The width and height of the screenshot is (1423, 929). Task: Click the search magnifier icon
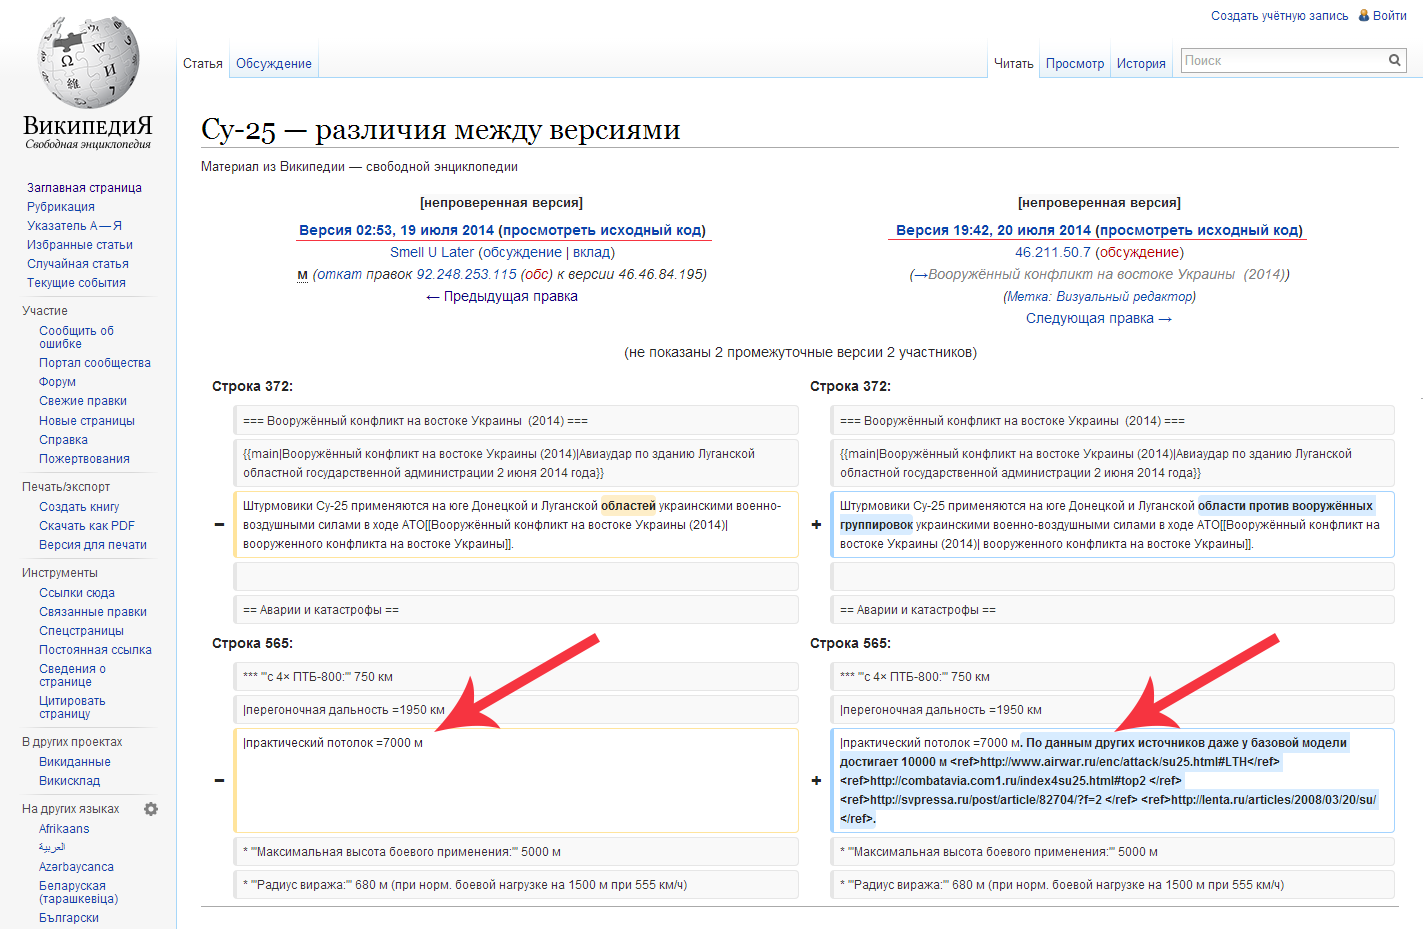[x=1394, y=60]
